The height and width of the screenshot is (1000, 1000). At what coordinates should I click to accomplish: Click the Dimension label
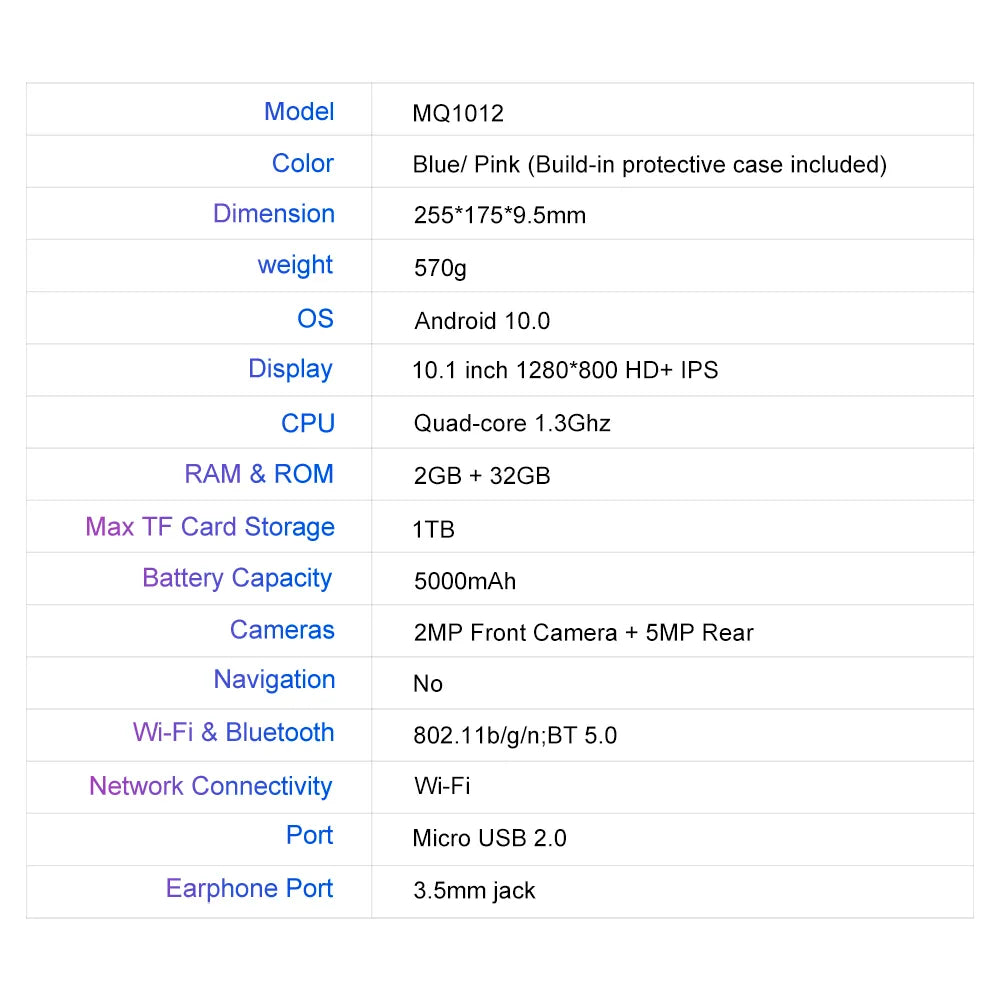click(x=274, y=214)
